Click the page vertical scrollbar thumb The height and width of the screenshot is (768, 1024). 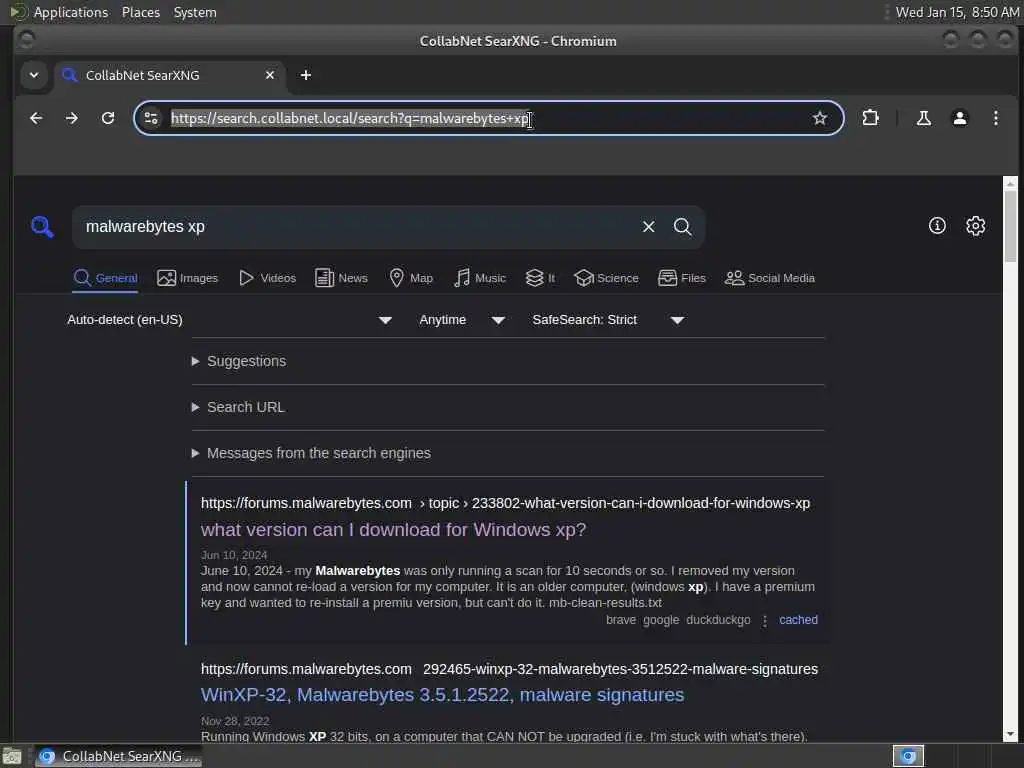1010,225
